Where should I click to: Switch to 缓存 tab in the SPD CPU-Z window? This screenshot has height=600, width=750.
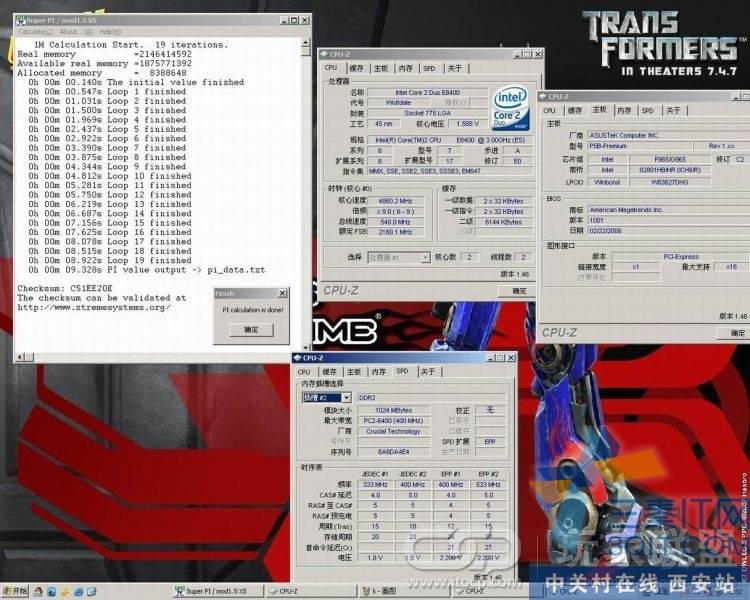point(330,372)
